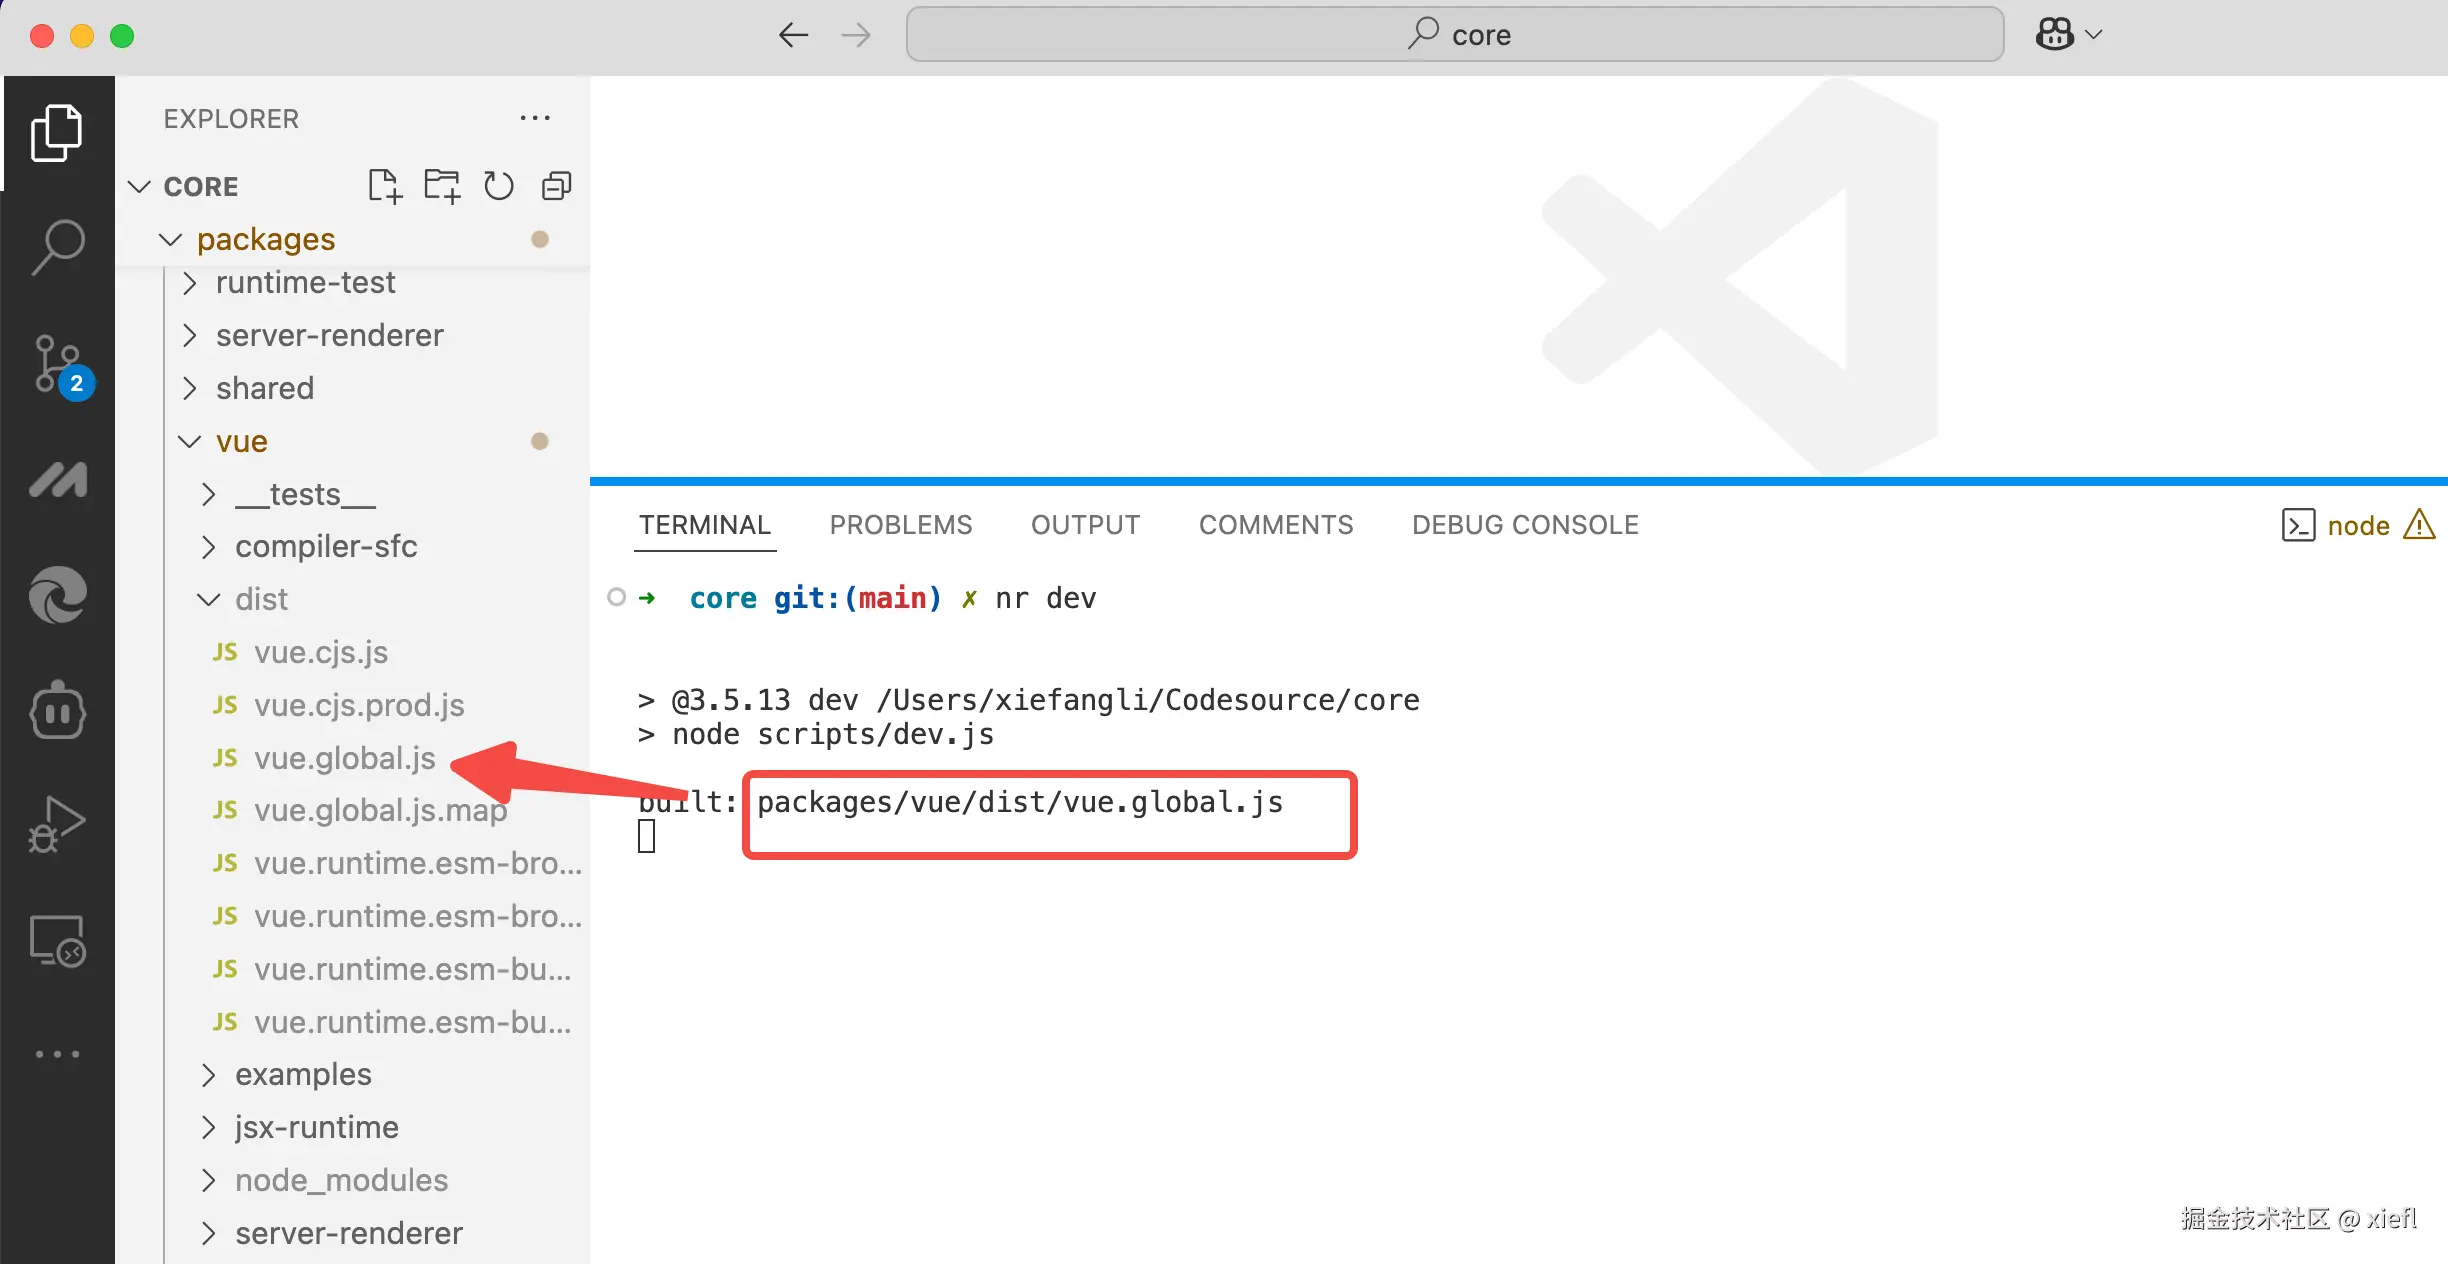Viewport: 2448px width, 1264px height.
Task: Switch to the DEBUG CONSOLE tab
Action: [x=1524, y=525]
